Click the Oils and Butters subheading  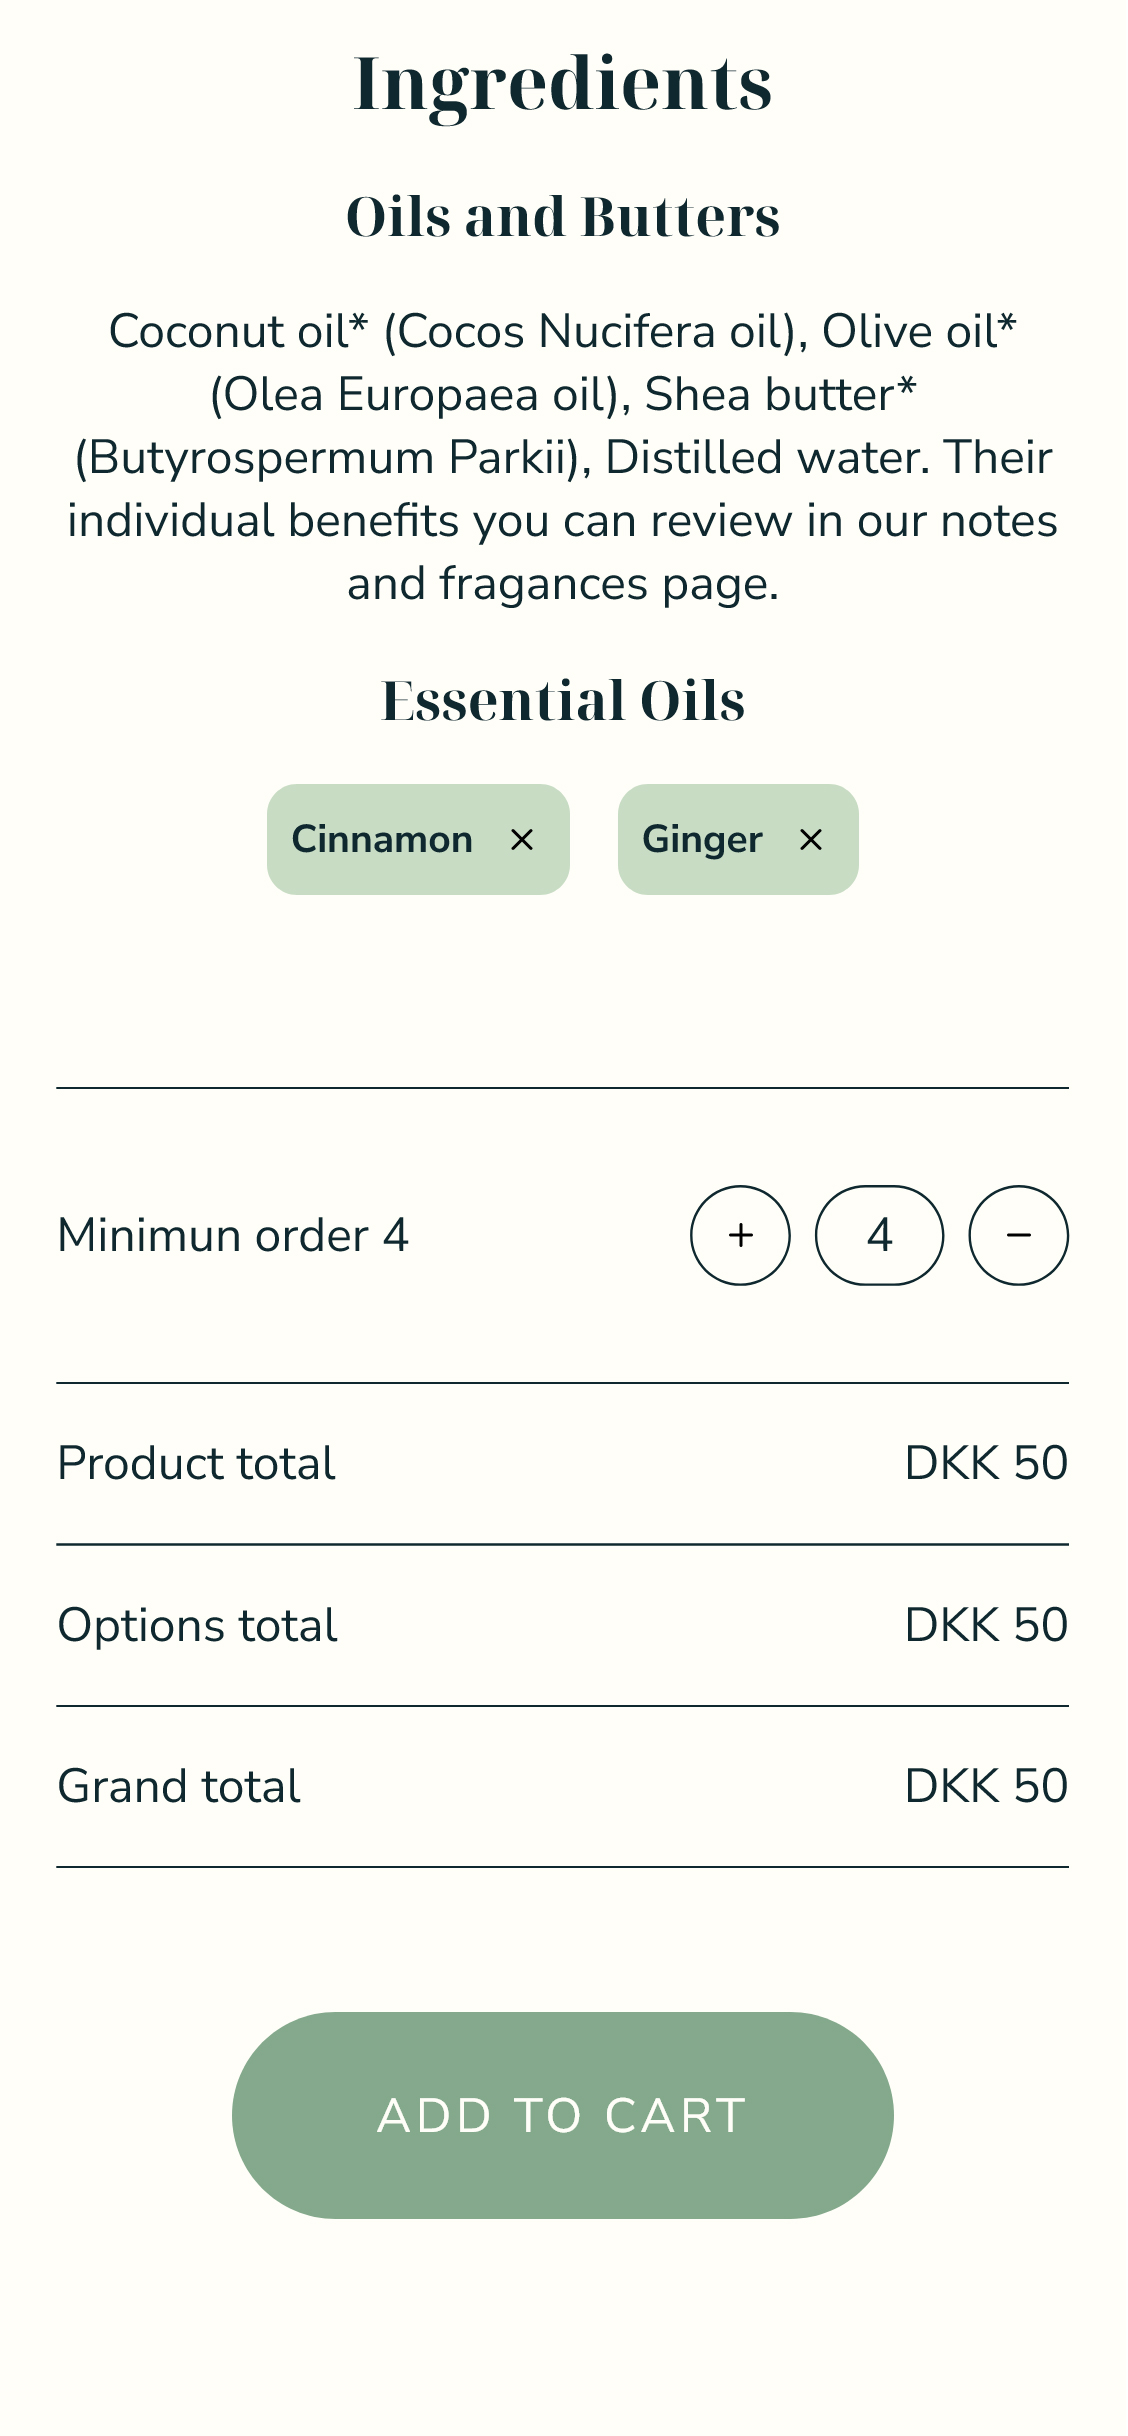(x=563, y=217)
